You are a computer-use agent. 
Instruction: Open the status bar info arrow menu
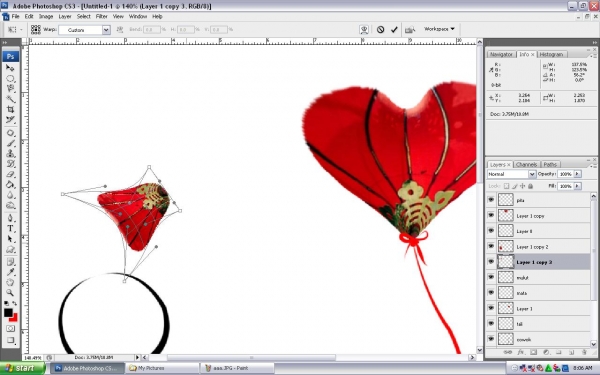coord(137,357)
